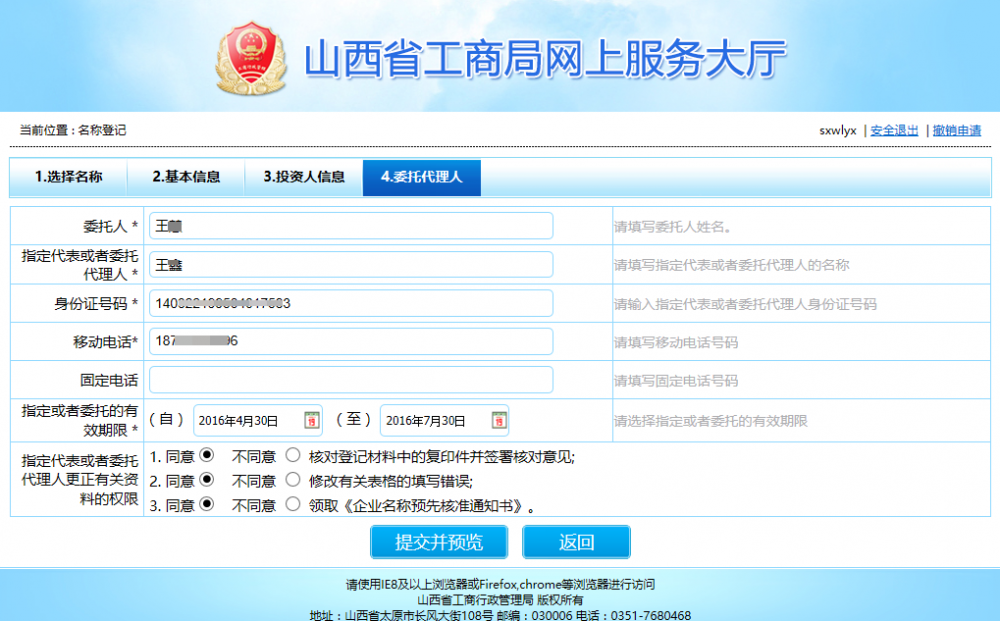Open the 撤销申请 link
This screenshot has width=1000, height=621.
tap(956, 131)
